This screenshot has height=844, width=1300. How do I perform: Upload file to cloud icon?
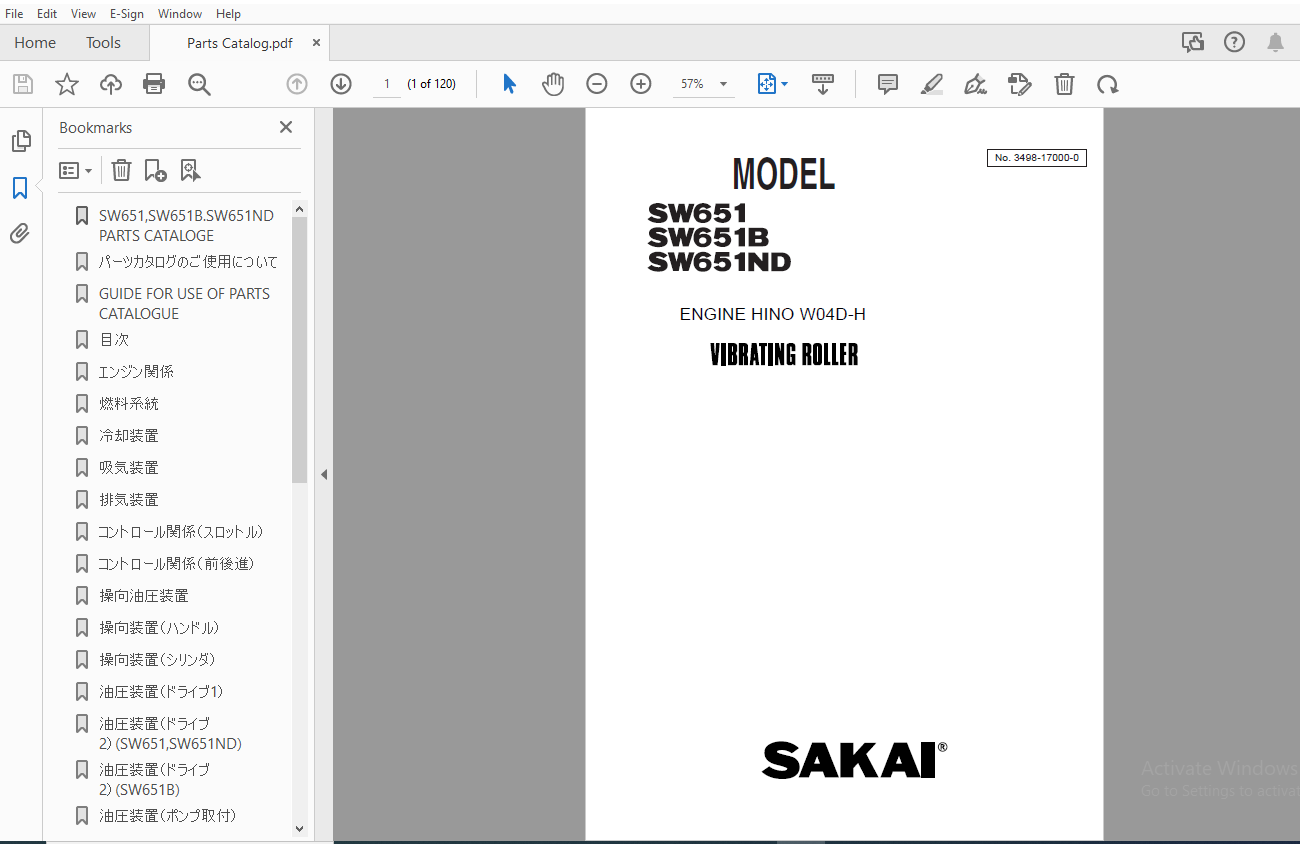[x=111, y=84]
